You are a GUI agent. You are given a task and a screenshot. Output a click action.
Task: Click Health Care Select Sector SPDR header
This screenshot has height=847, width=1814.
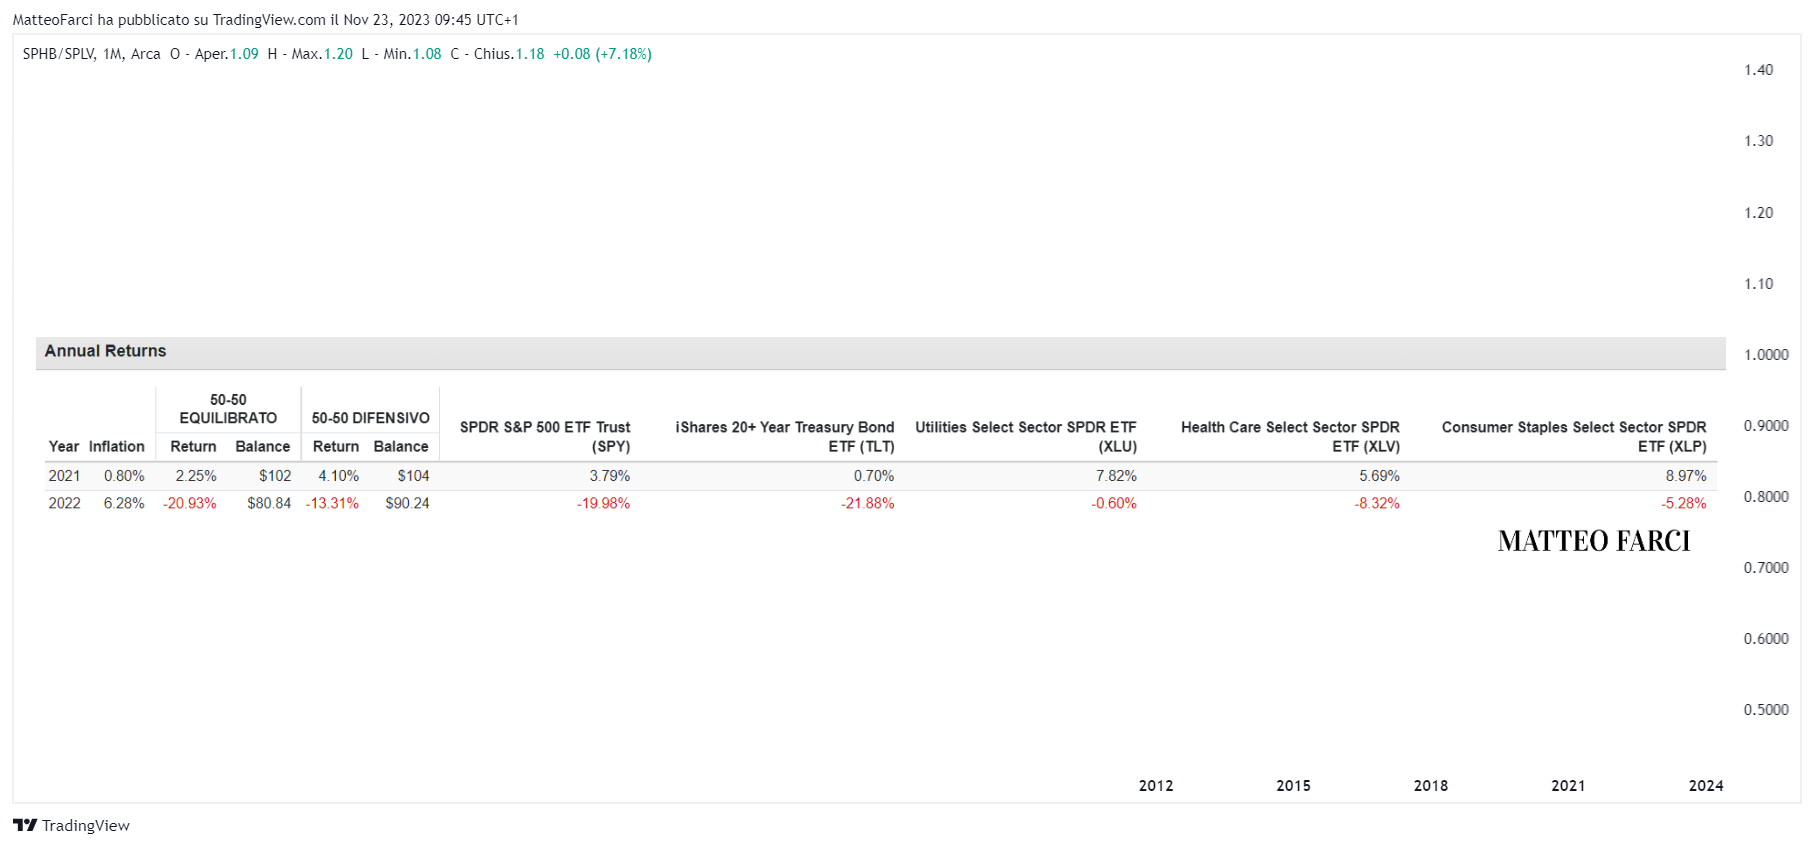pos(1290,436)
